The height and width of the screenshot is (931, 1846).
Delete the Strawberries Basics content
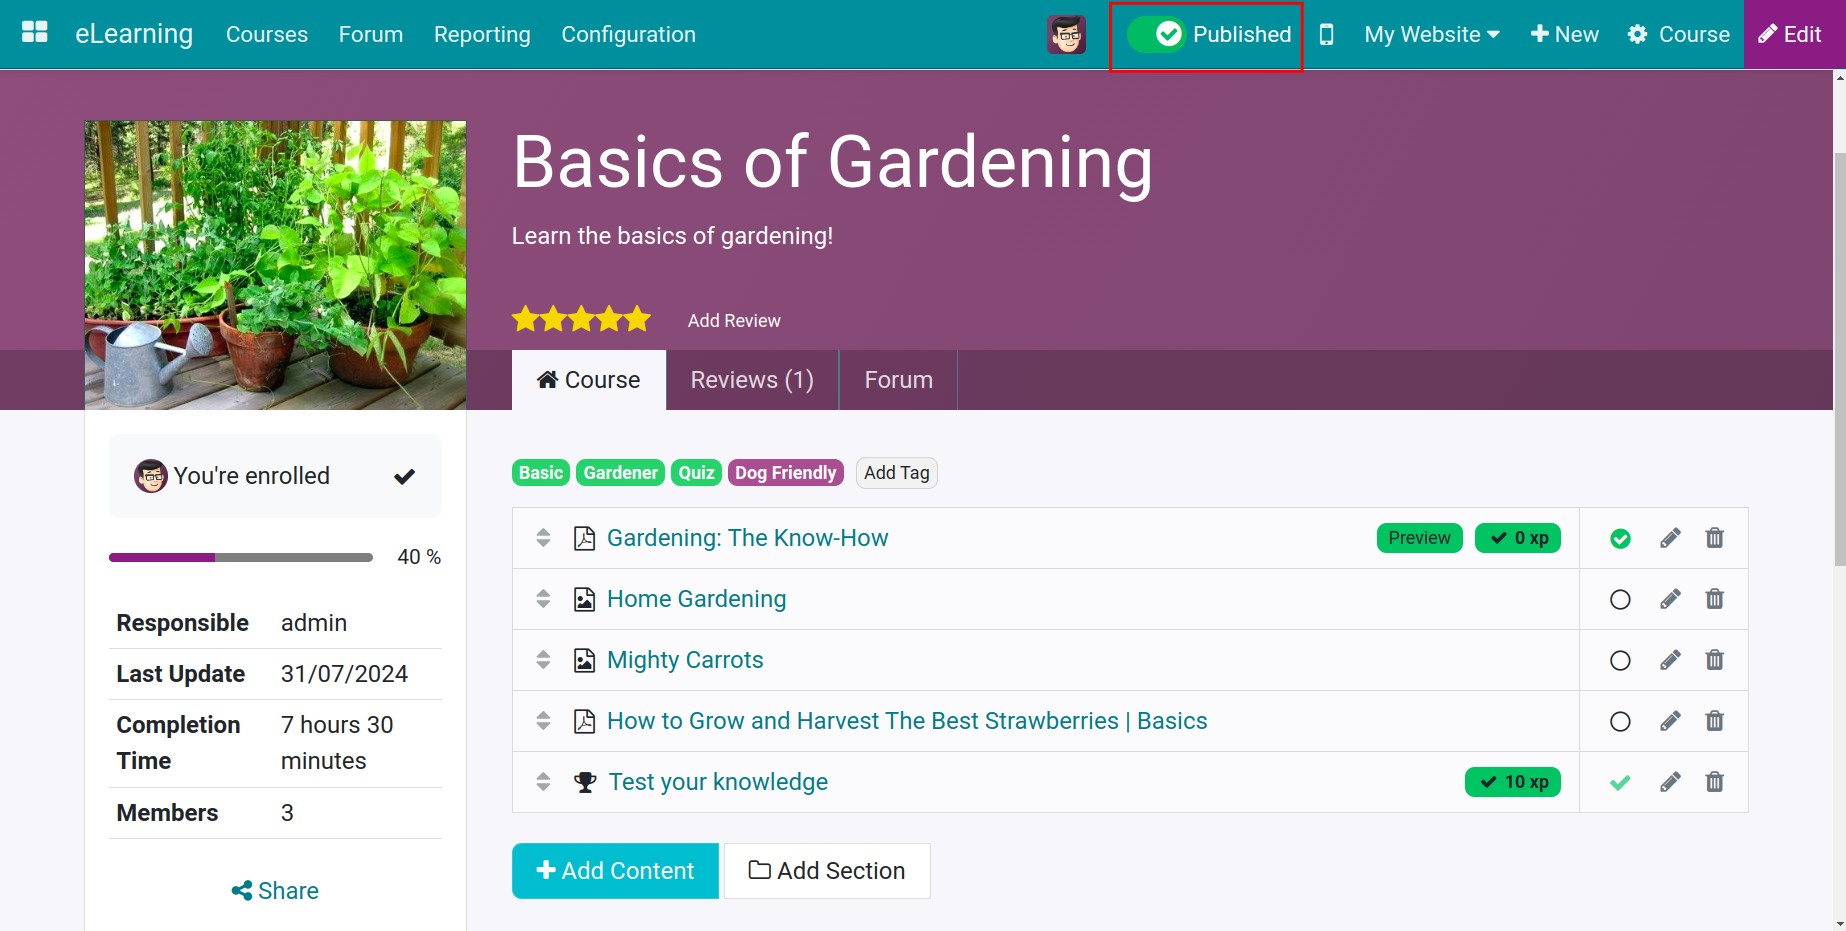point(1714,721)
